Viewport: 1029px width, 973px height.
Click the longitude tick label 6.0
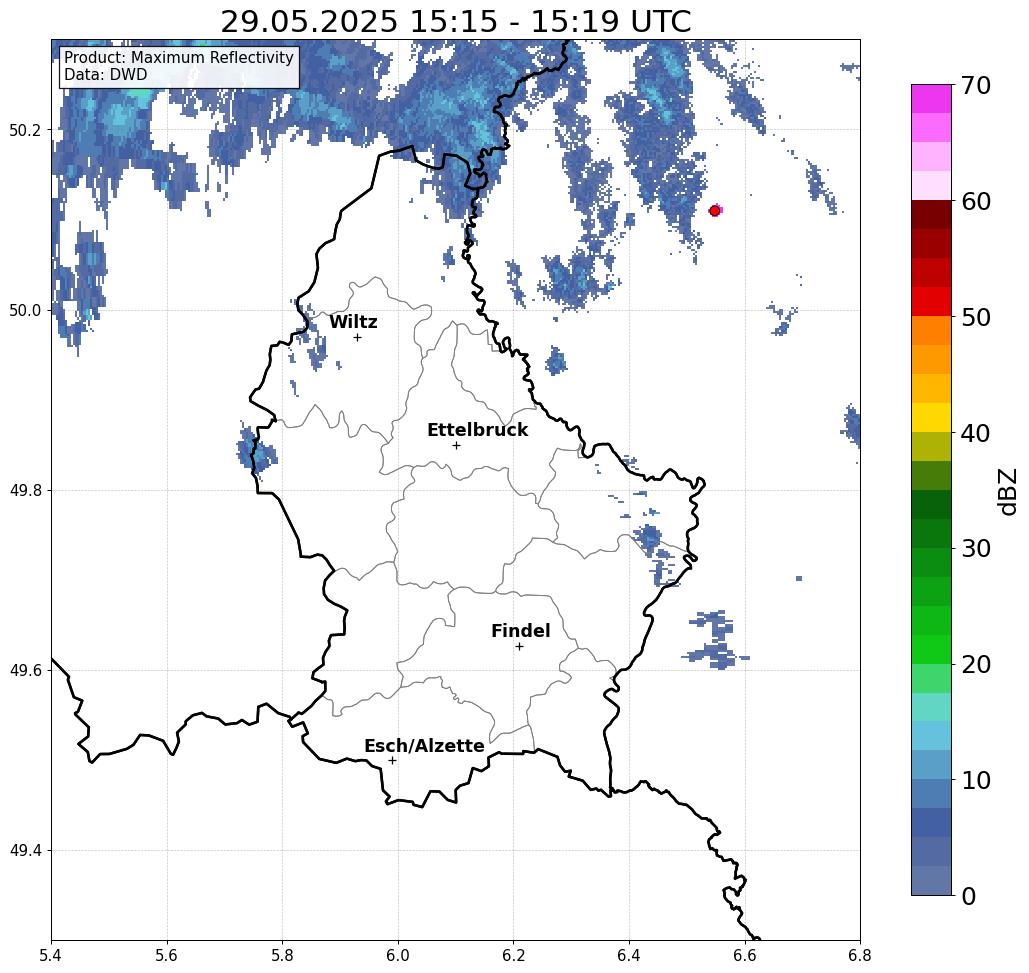tap(398, 955)
